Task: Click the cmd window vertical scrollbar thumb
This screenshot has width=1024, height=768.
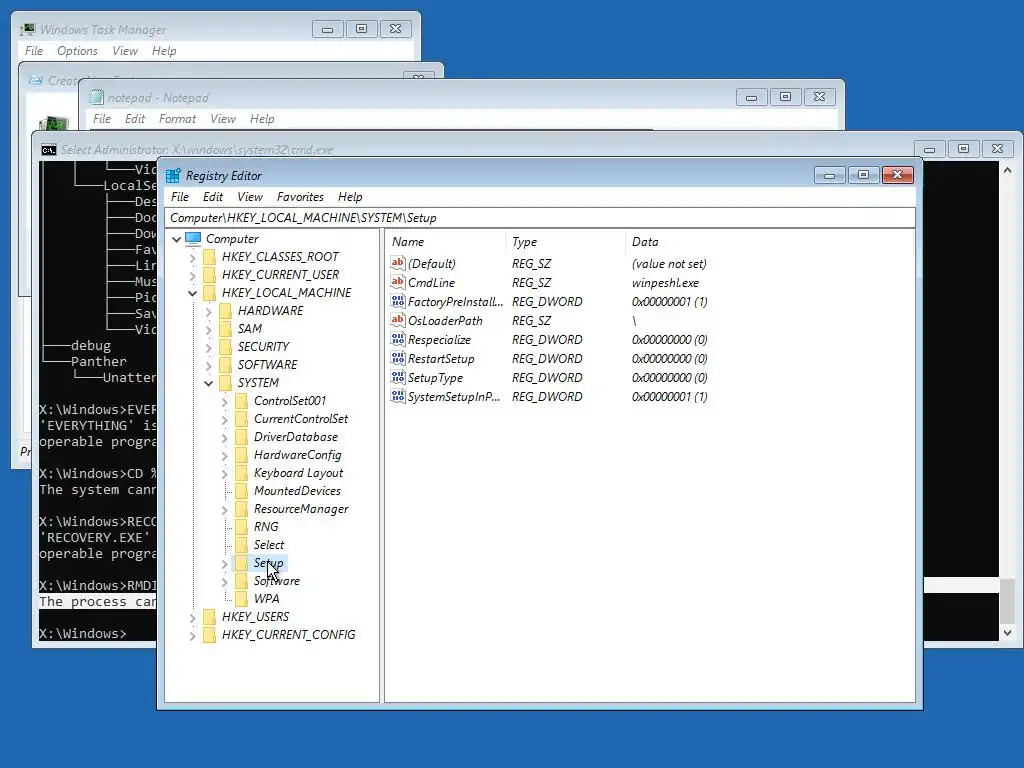Action: point(1007,601)
